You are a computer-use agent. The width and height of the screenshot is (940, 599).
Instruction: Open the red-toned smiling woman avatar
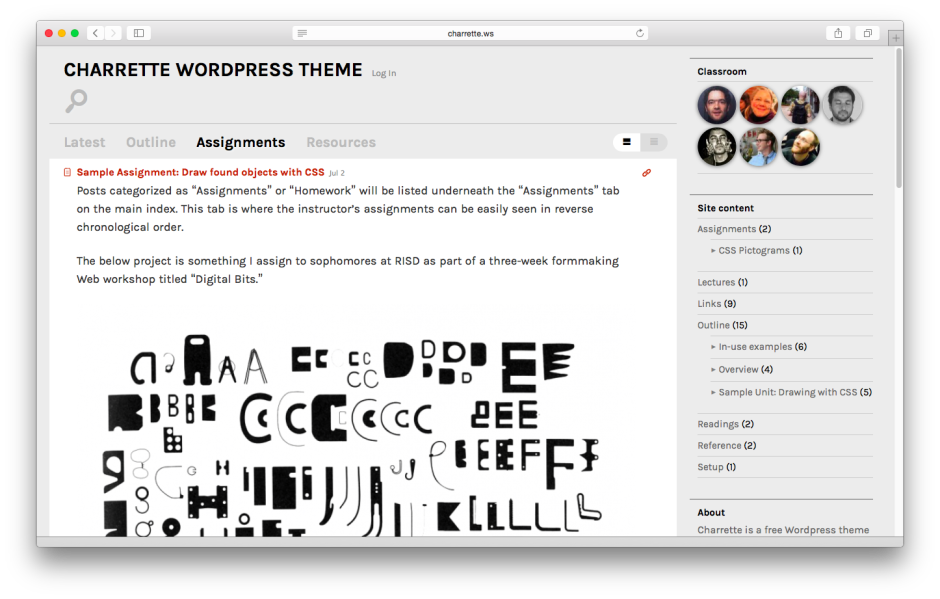(758, 105)
